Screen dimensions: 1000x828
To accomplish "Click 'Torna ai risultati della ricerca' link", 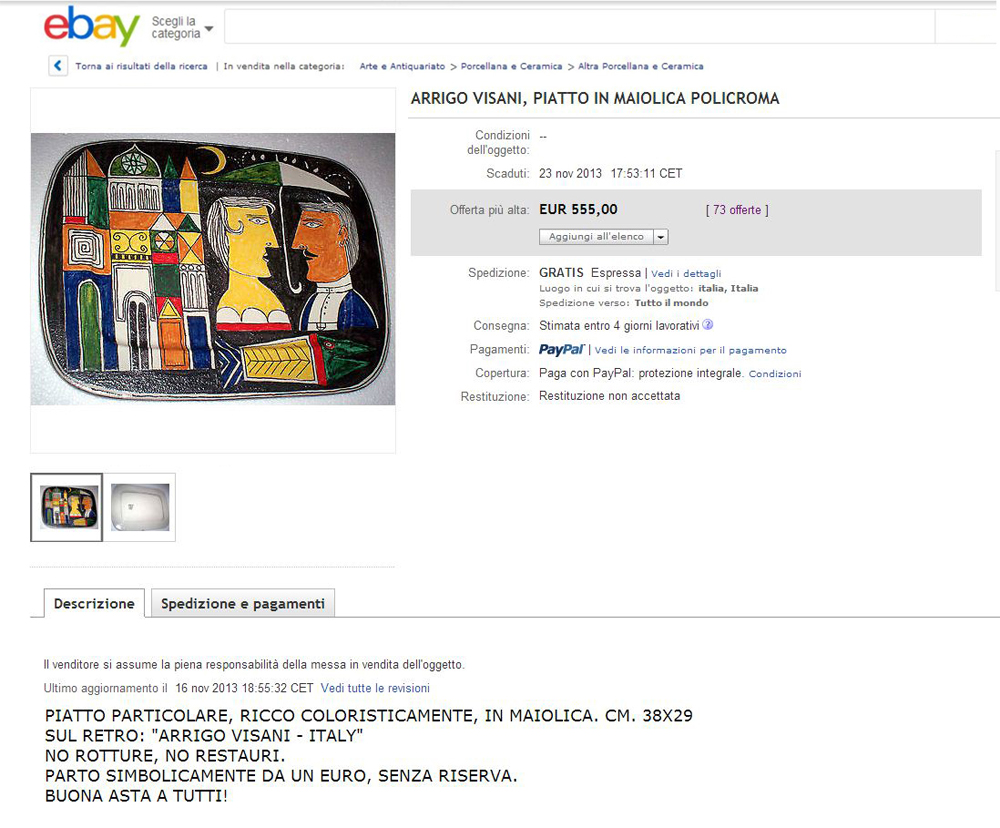I will [x=142, y=66].
